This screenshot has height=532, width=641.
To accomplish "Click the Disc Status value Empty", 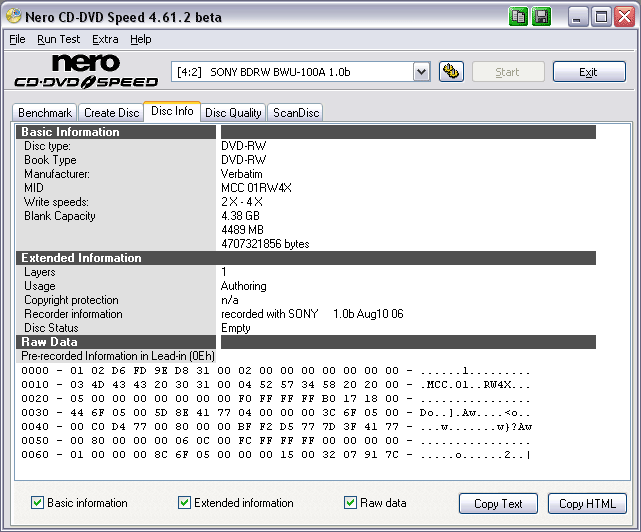I will [x=235, y=328].
